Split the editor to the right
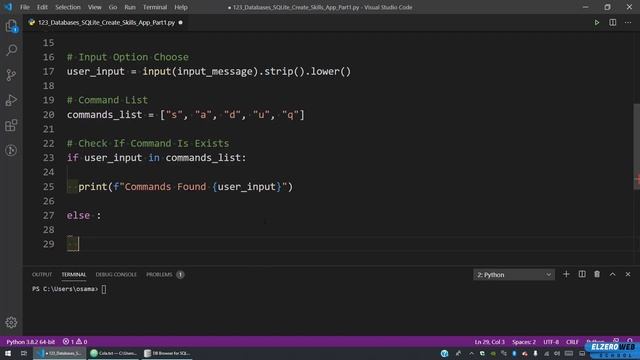The image size is (640, 360). (x=613, y=22)
